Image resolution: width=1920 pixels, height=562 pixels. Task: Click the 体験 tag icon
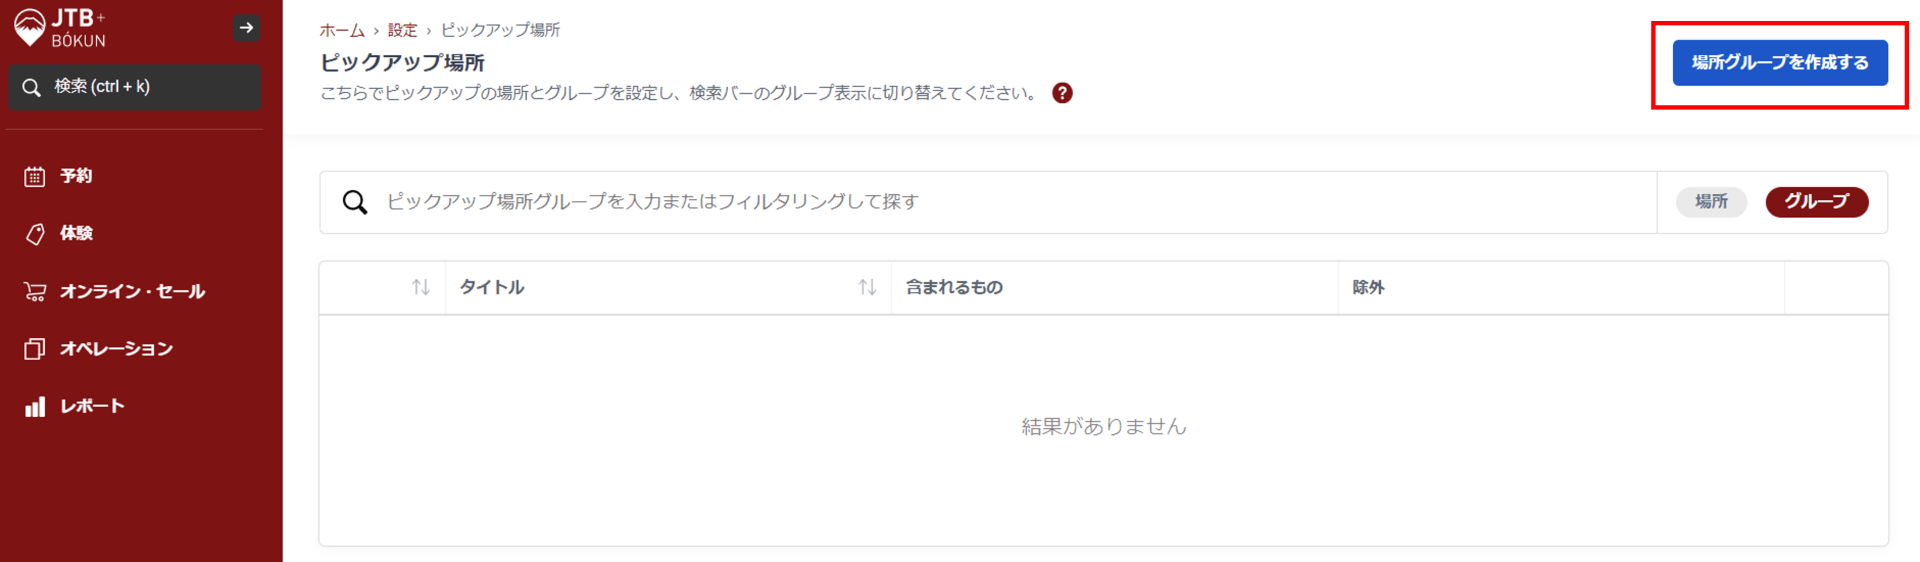pyautogui.click(x=35, y=234)
